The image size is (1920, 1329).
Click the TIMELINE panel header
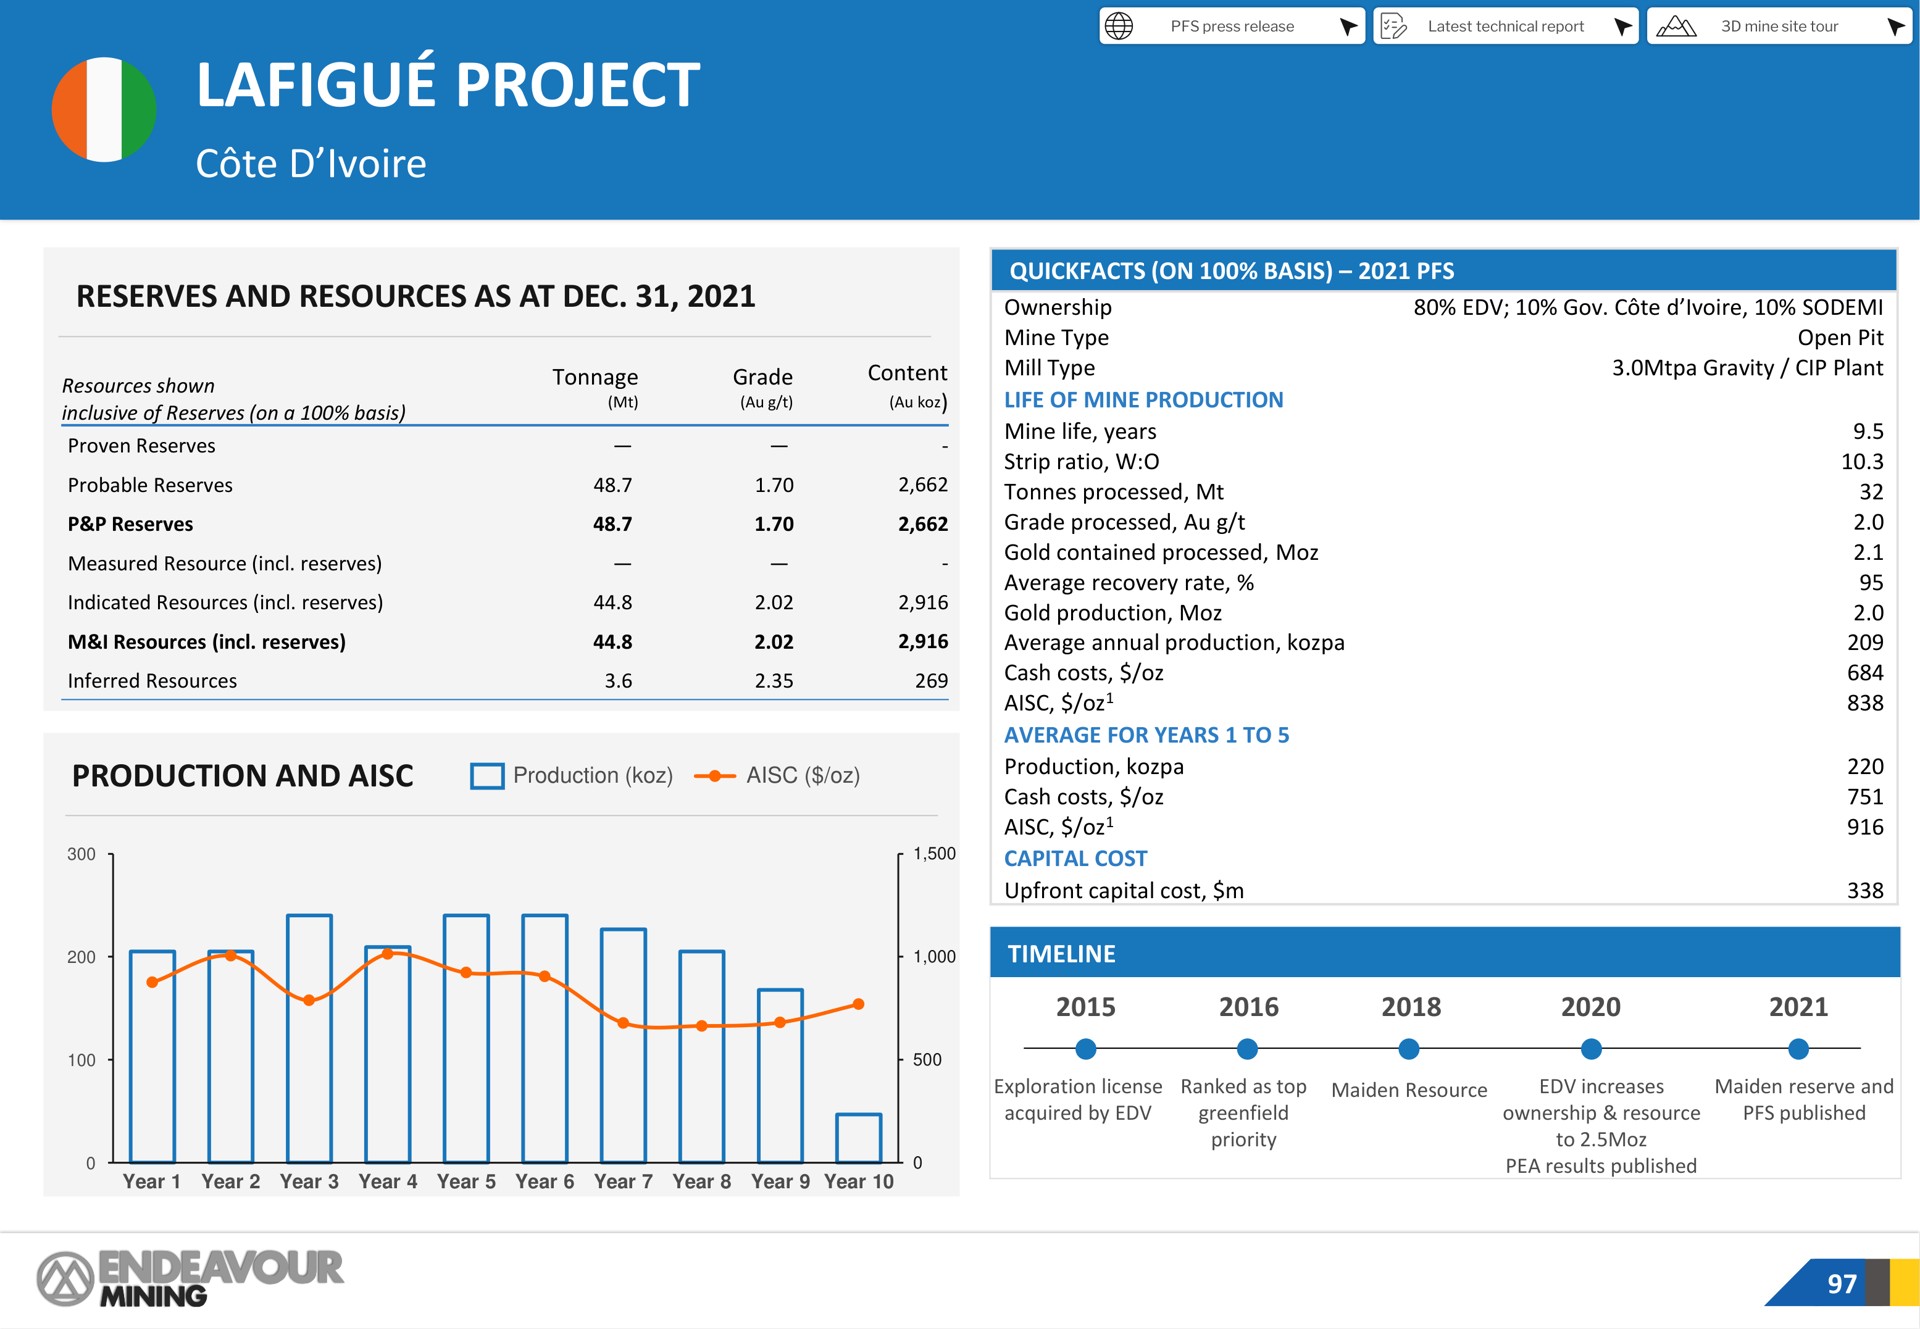pyautogui.click(x=1444, y=953)
